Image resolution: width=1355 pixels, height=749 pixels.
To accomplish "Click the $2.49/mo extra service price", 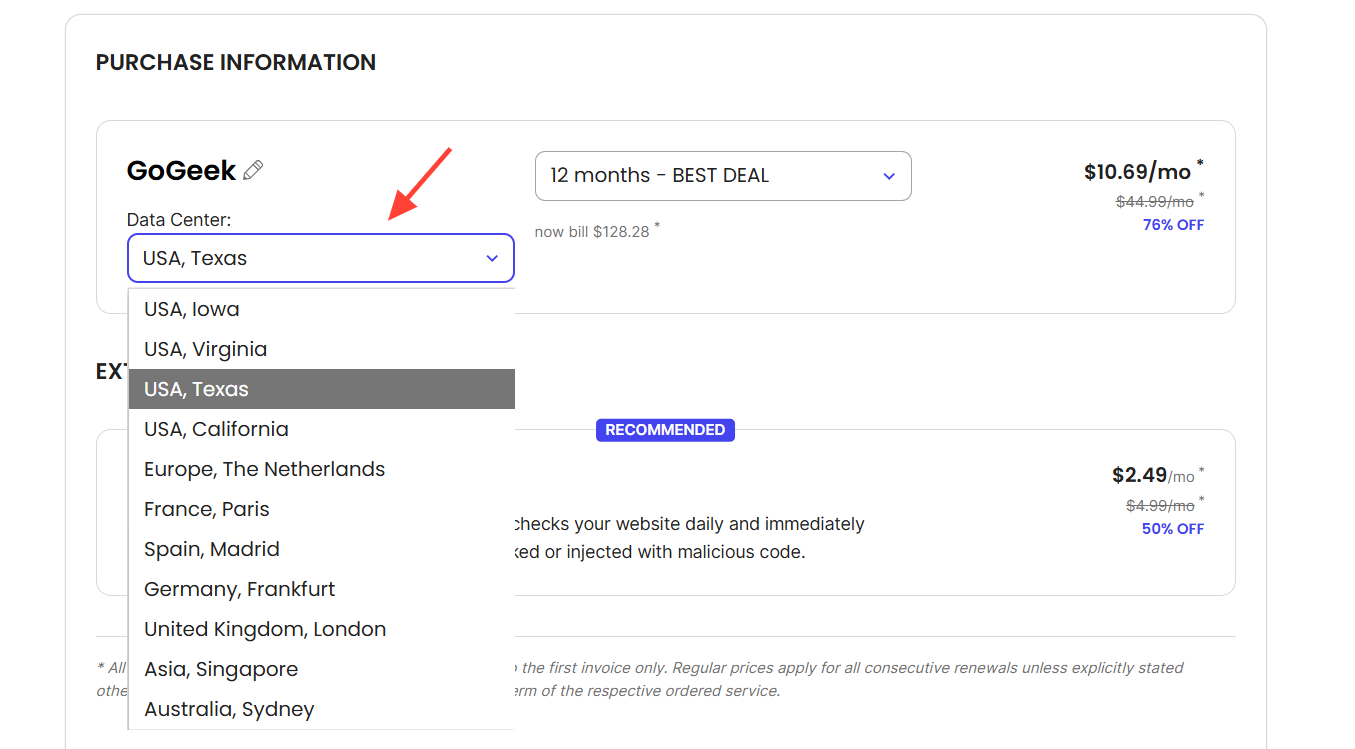I will [x=1153, y=476].
